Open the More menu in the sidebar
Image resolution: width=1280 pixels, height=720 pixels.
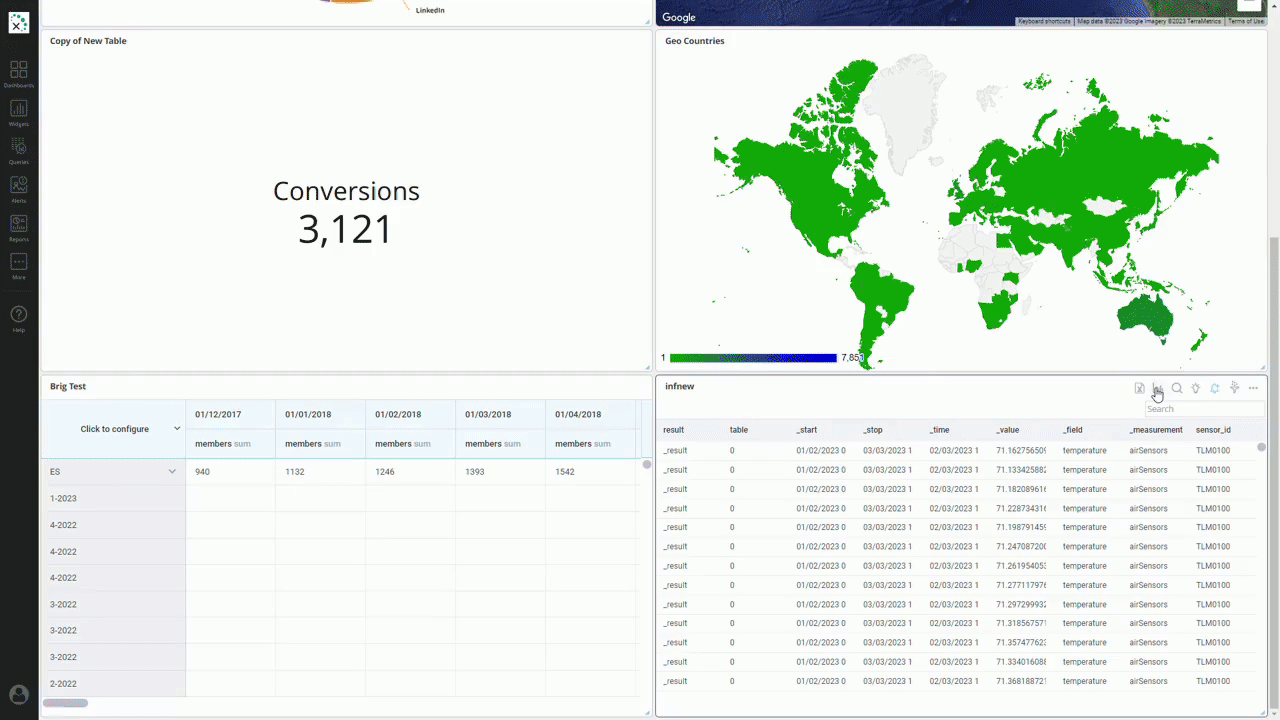pos(18,265)
